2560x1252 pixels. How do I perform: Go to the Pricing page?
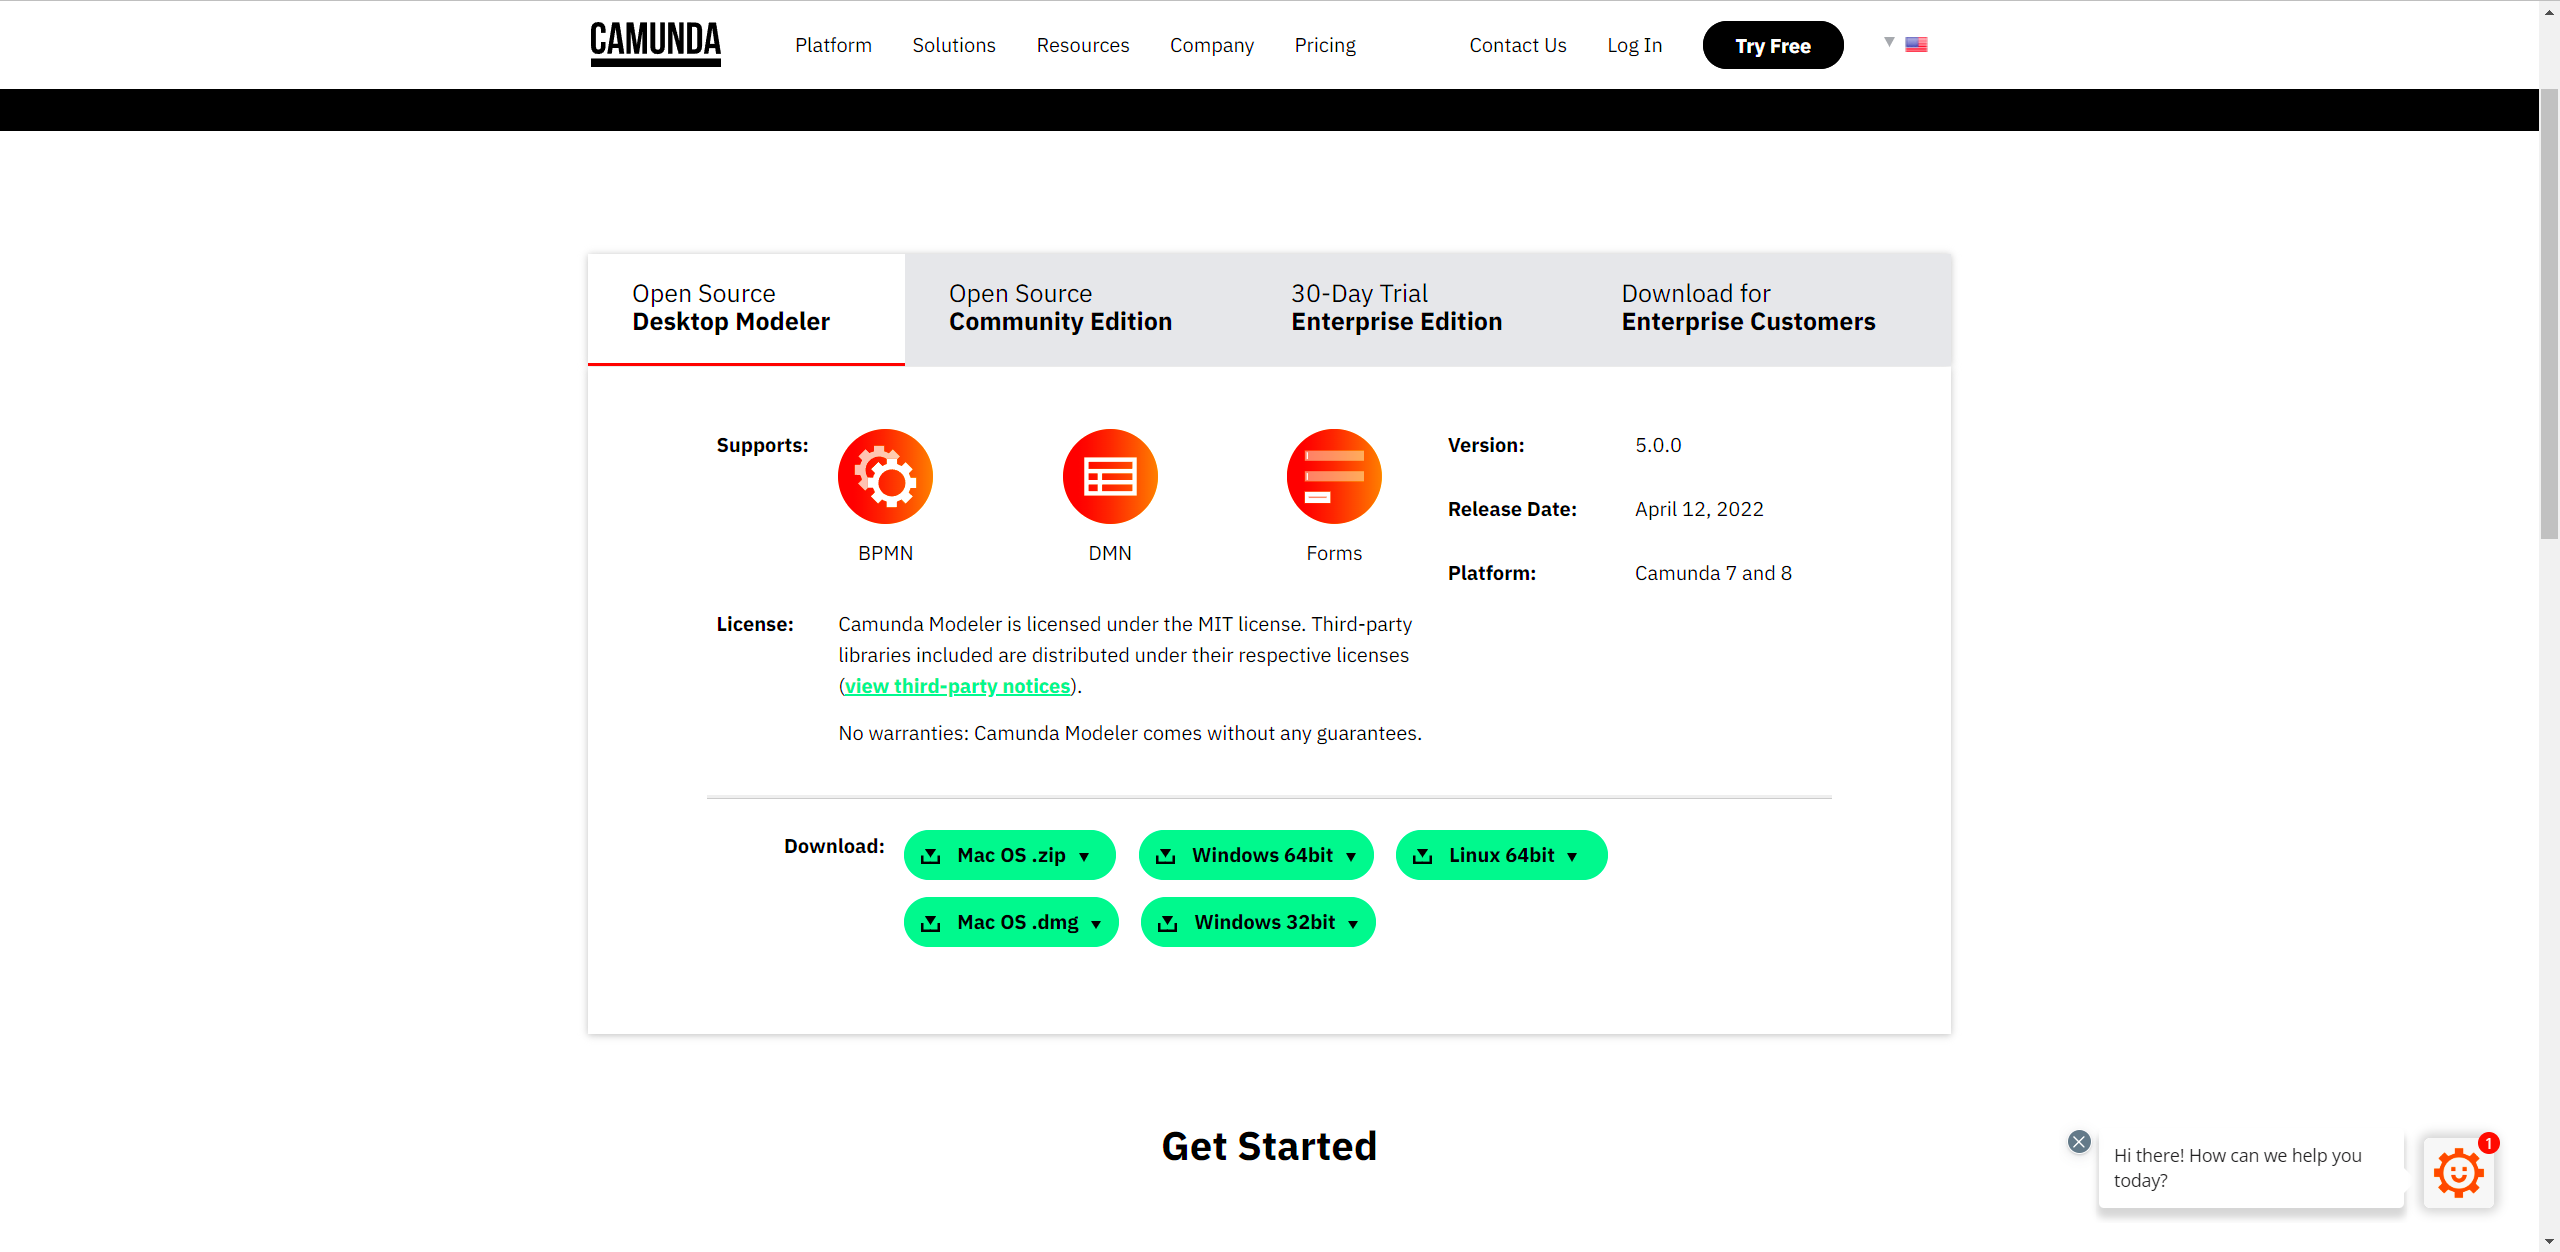[x=1325, y=45]
